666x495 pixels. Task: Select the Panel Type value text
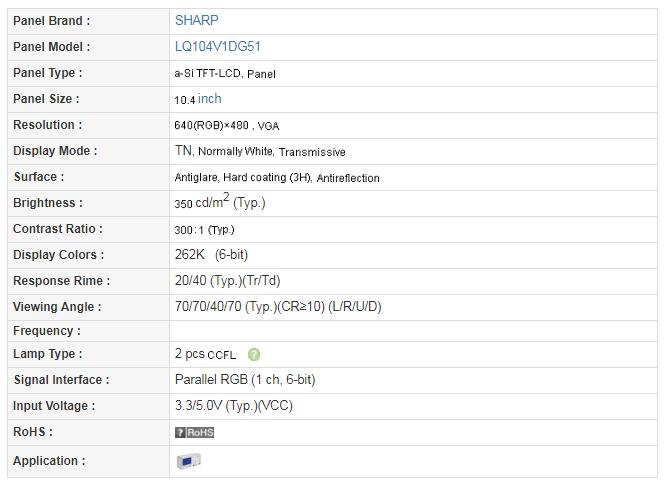point(225,74)
